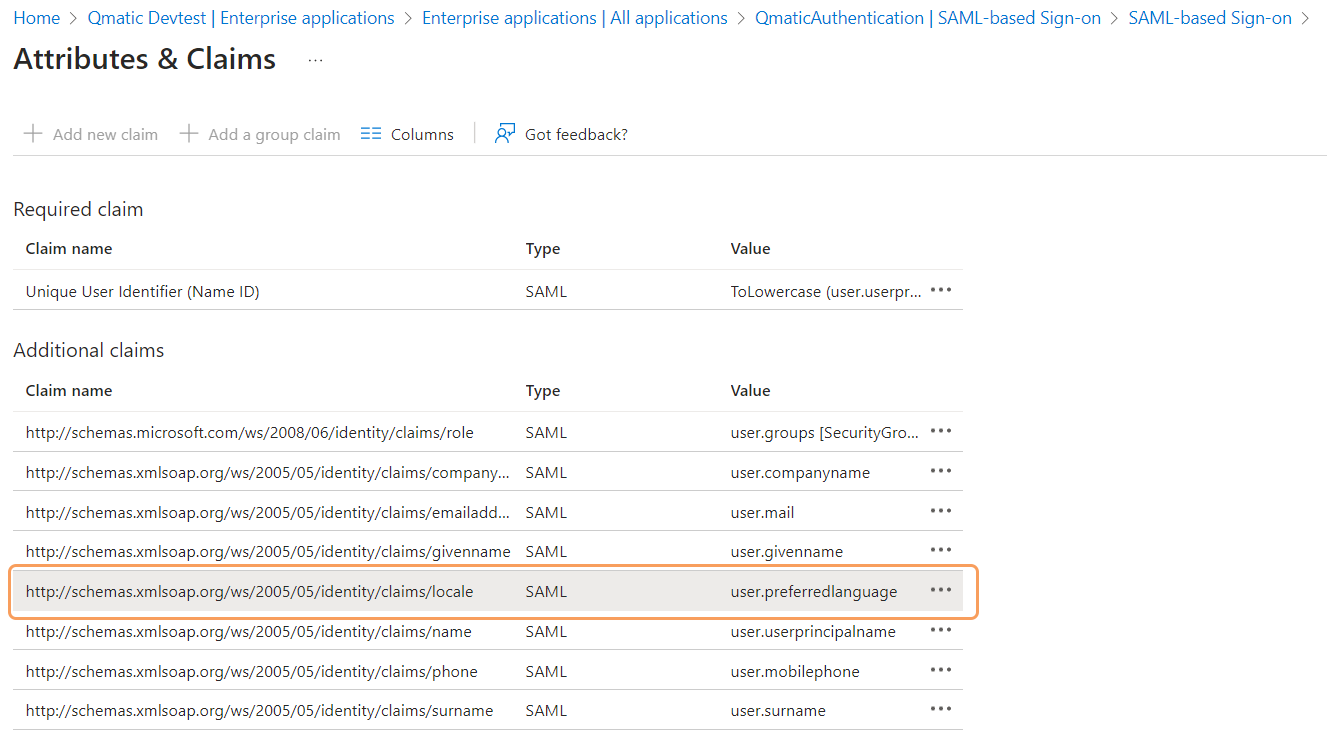
Task: Select the emailaddress claim row
Action: tap(268, 512)
